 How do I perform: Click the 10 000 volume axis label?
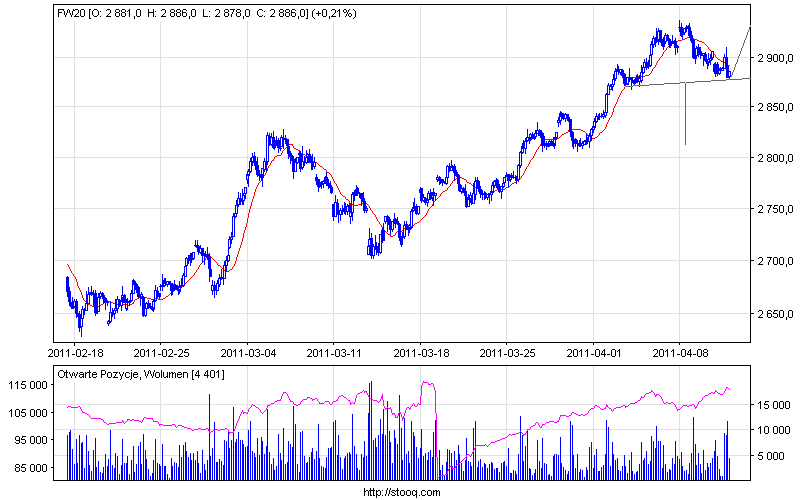point(774,431)
